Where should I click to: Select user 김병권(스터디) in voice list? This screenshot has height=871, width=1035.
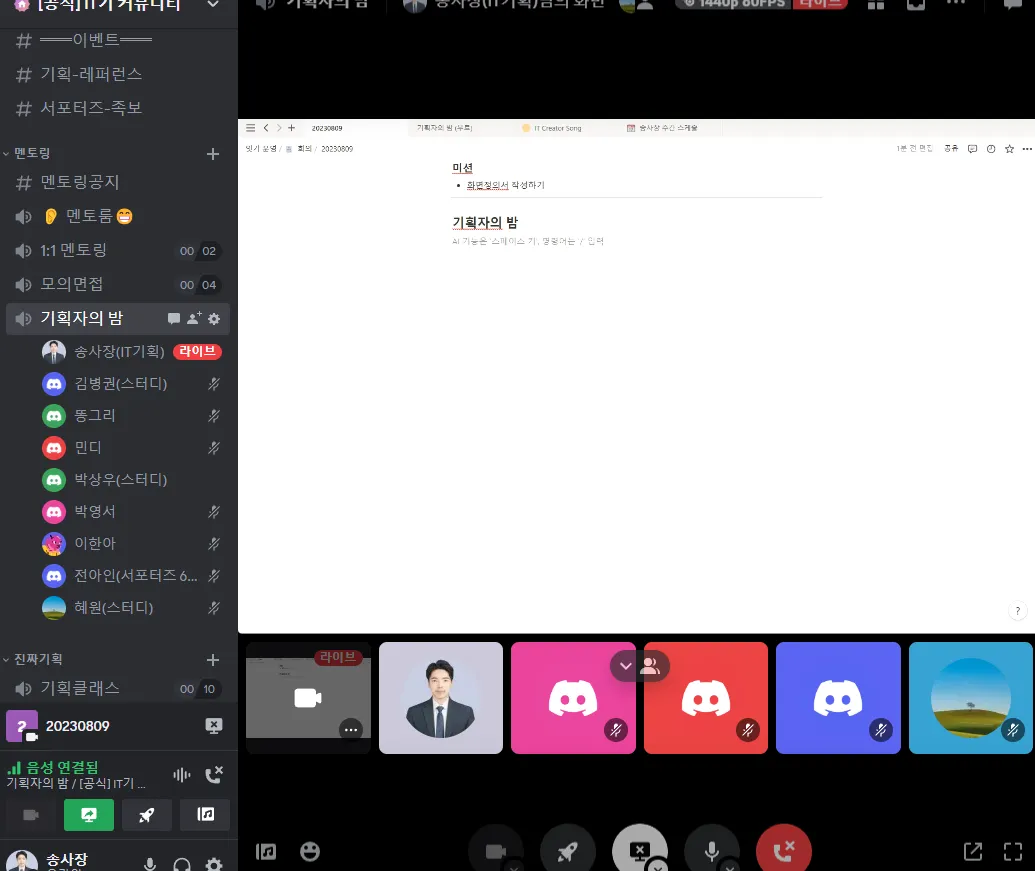click(x=132, y=383)
